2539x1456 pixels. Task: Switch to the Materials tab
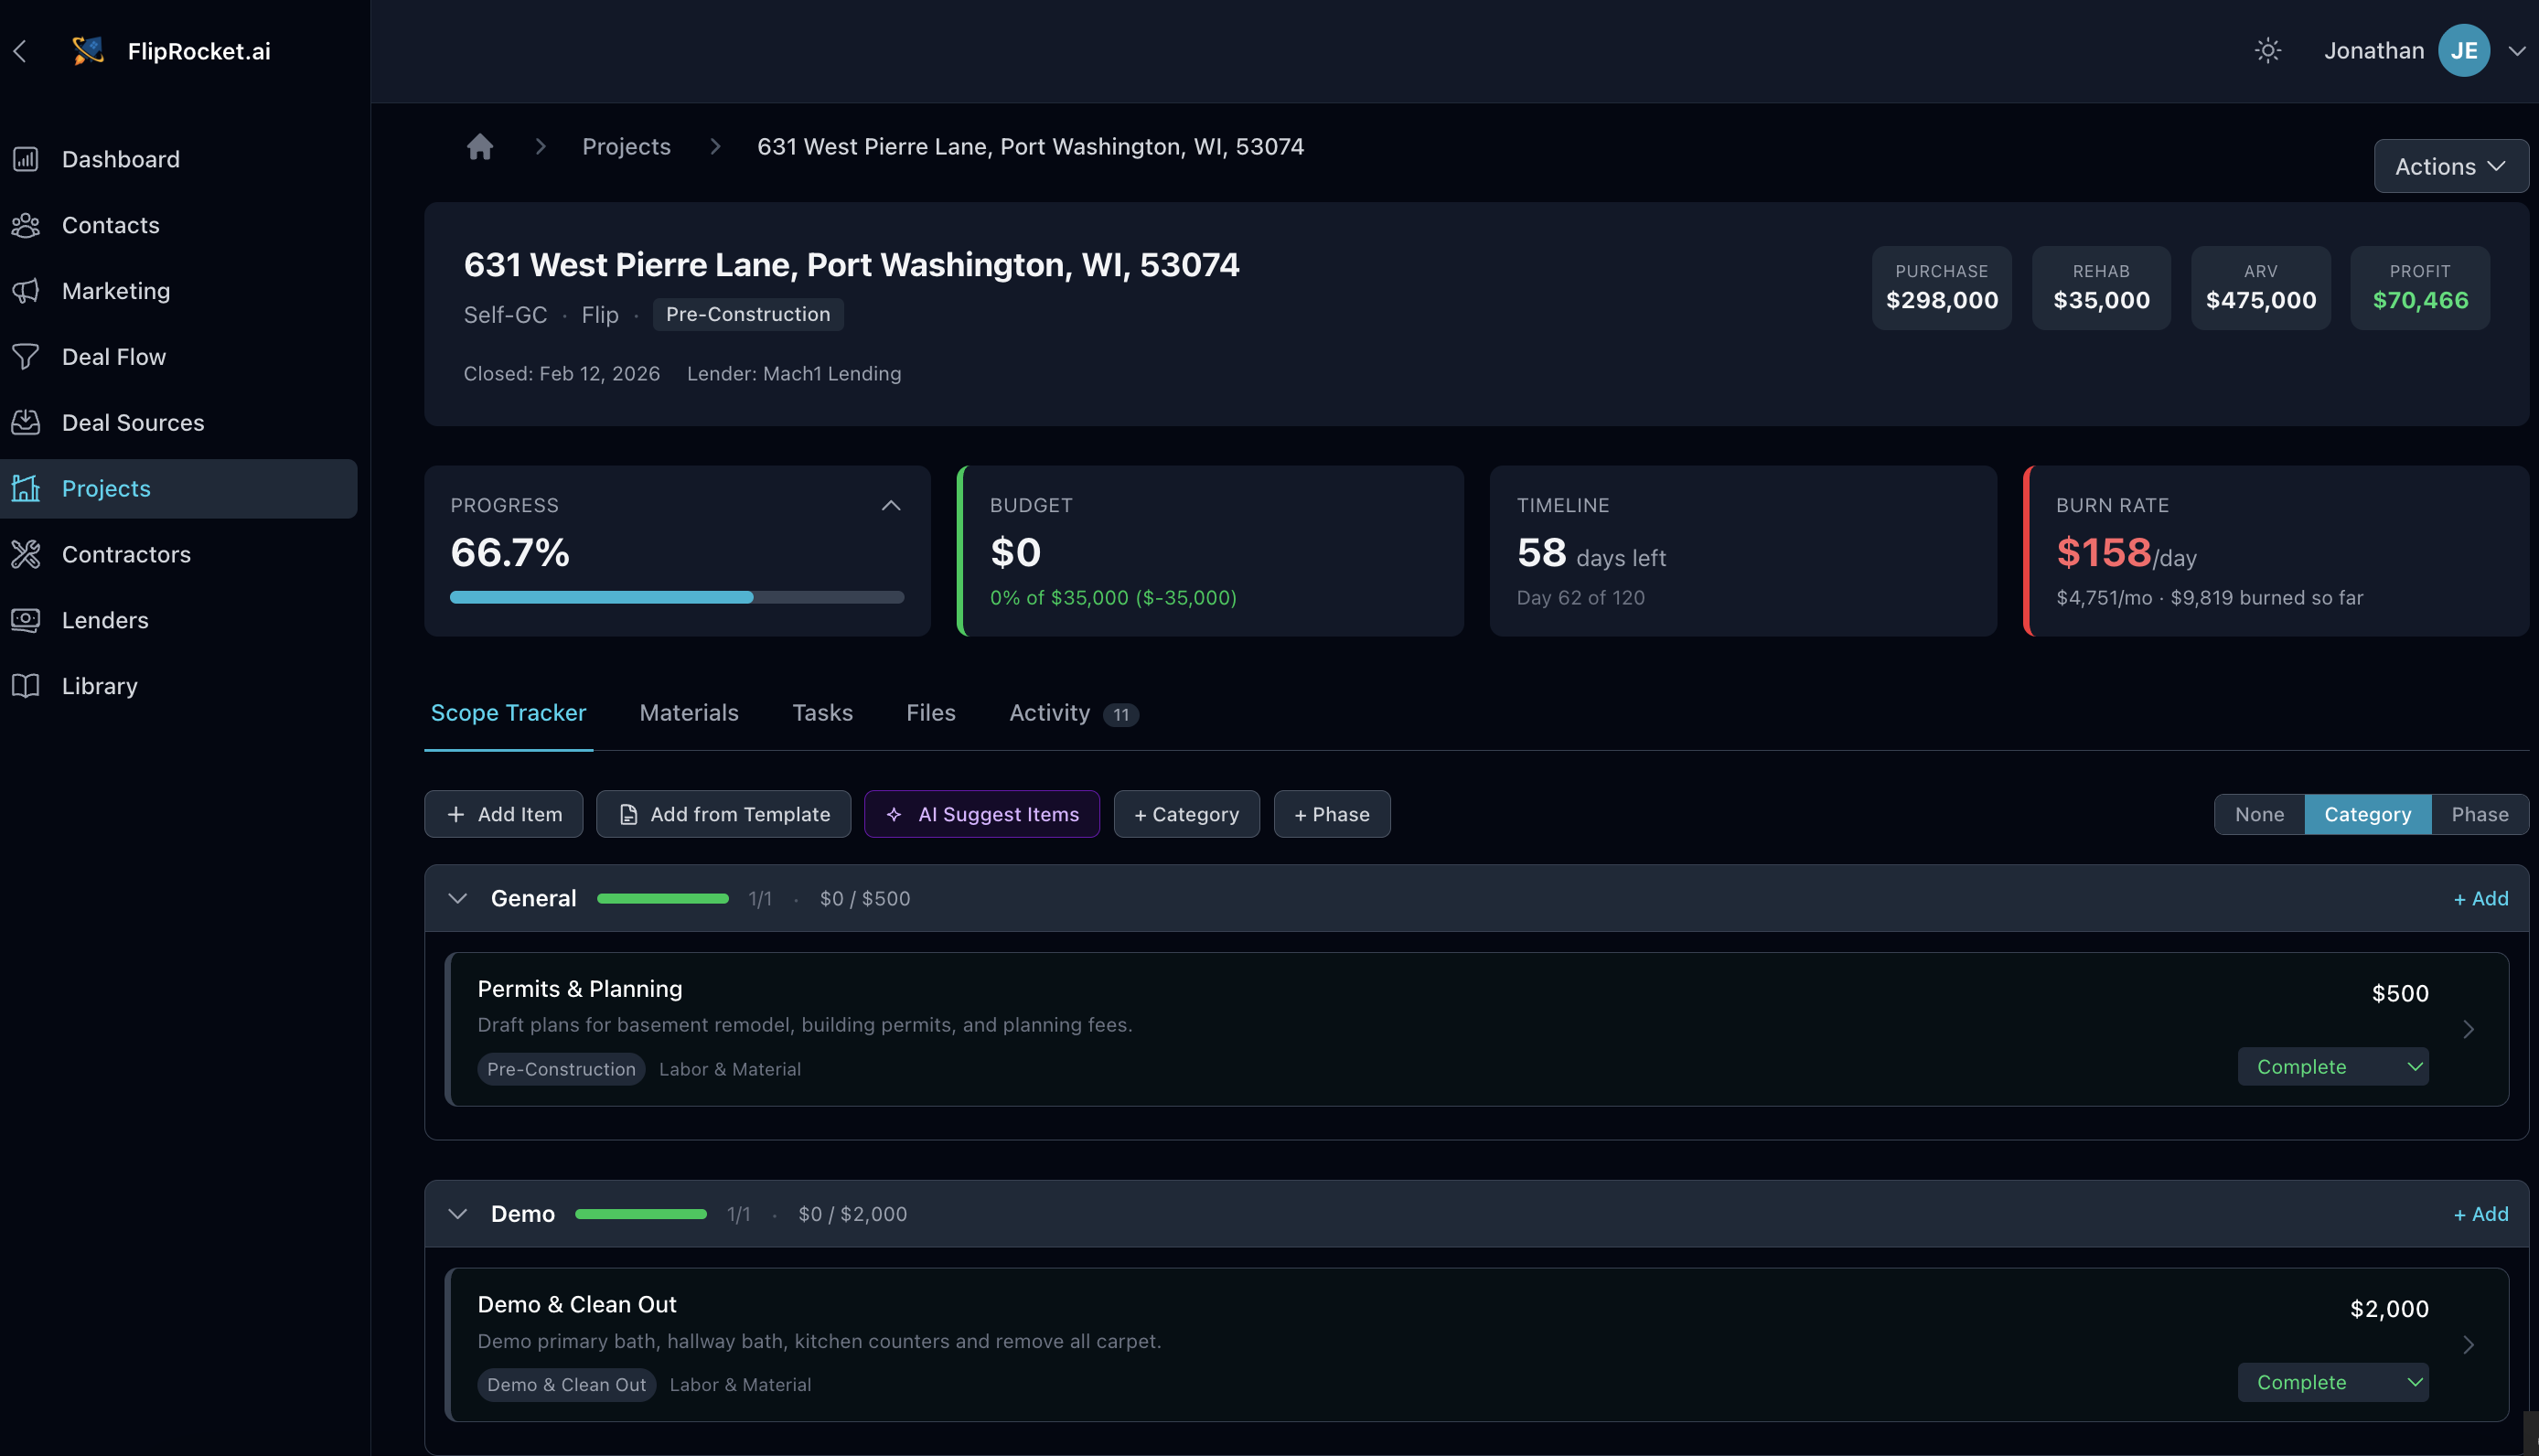coord(688,712)
